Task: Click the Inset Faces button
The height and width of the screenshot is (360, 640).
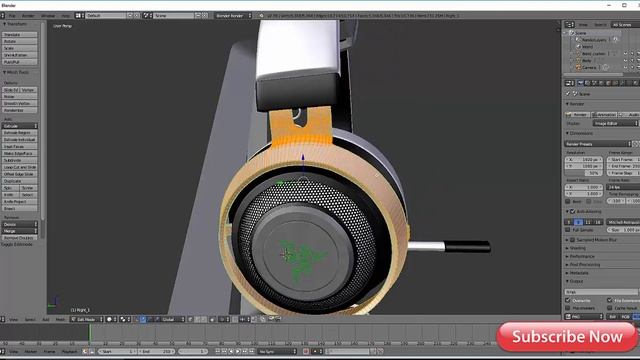Action: pyautogui.click(x=20, y=147)
